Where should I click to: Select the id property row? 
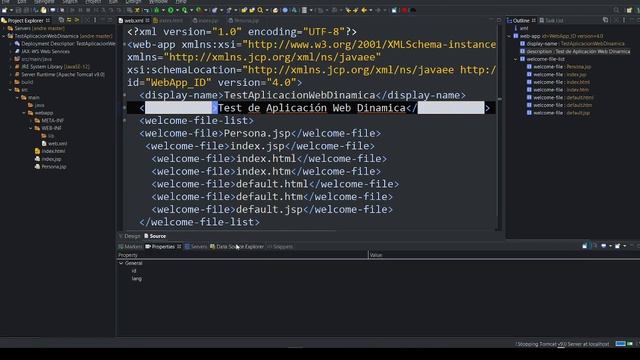(134, 271)
